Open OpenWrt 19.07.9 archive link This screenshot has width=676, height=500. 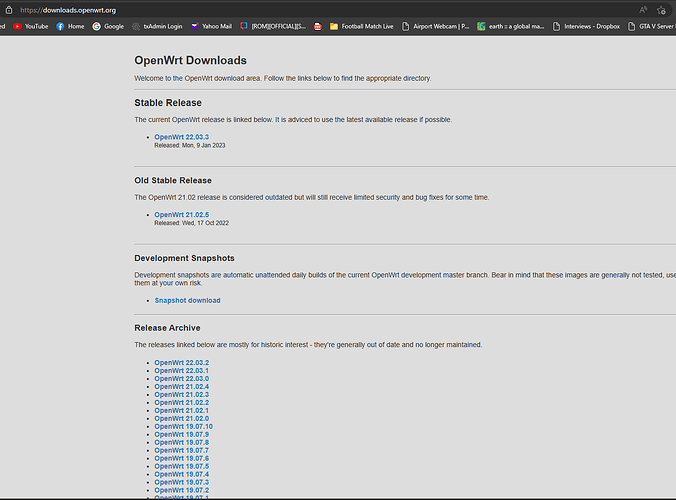tap(182, 434)
